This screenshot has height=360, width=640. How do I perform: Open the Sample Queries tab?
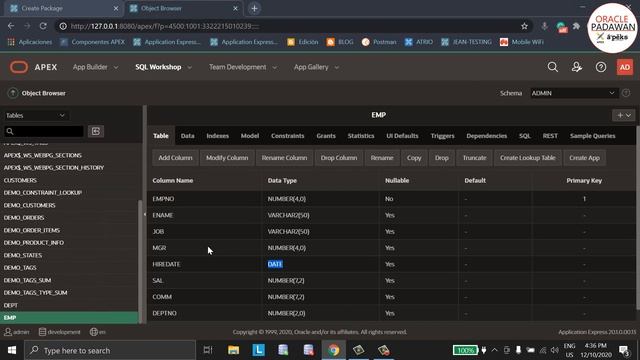click(592, 136)
